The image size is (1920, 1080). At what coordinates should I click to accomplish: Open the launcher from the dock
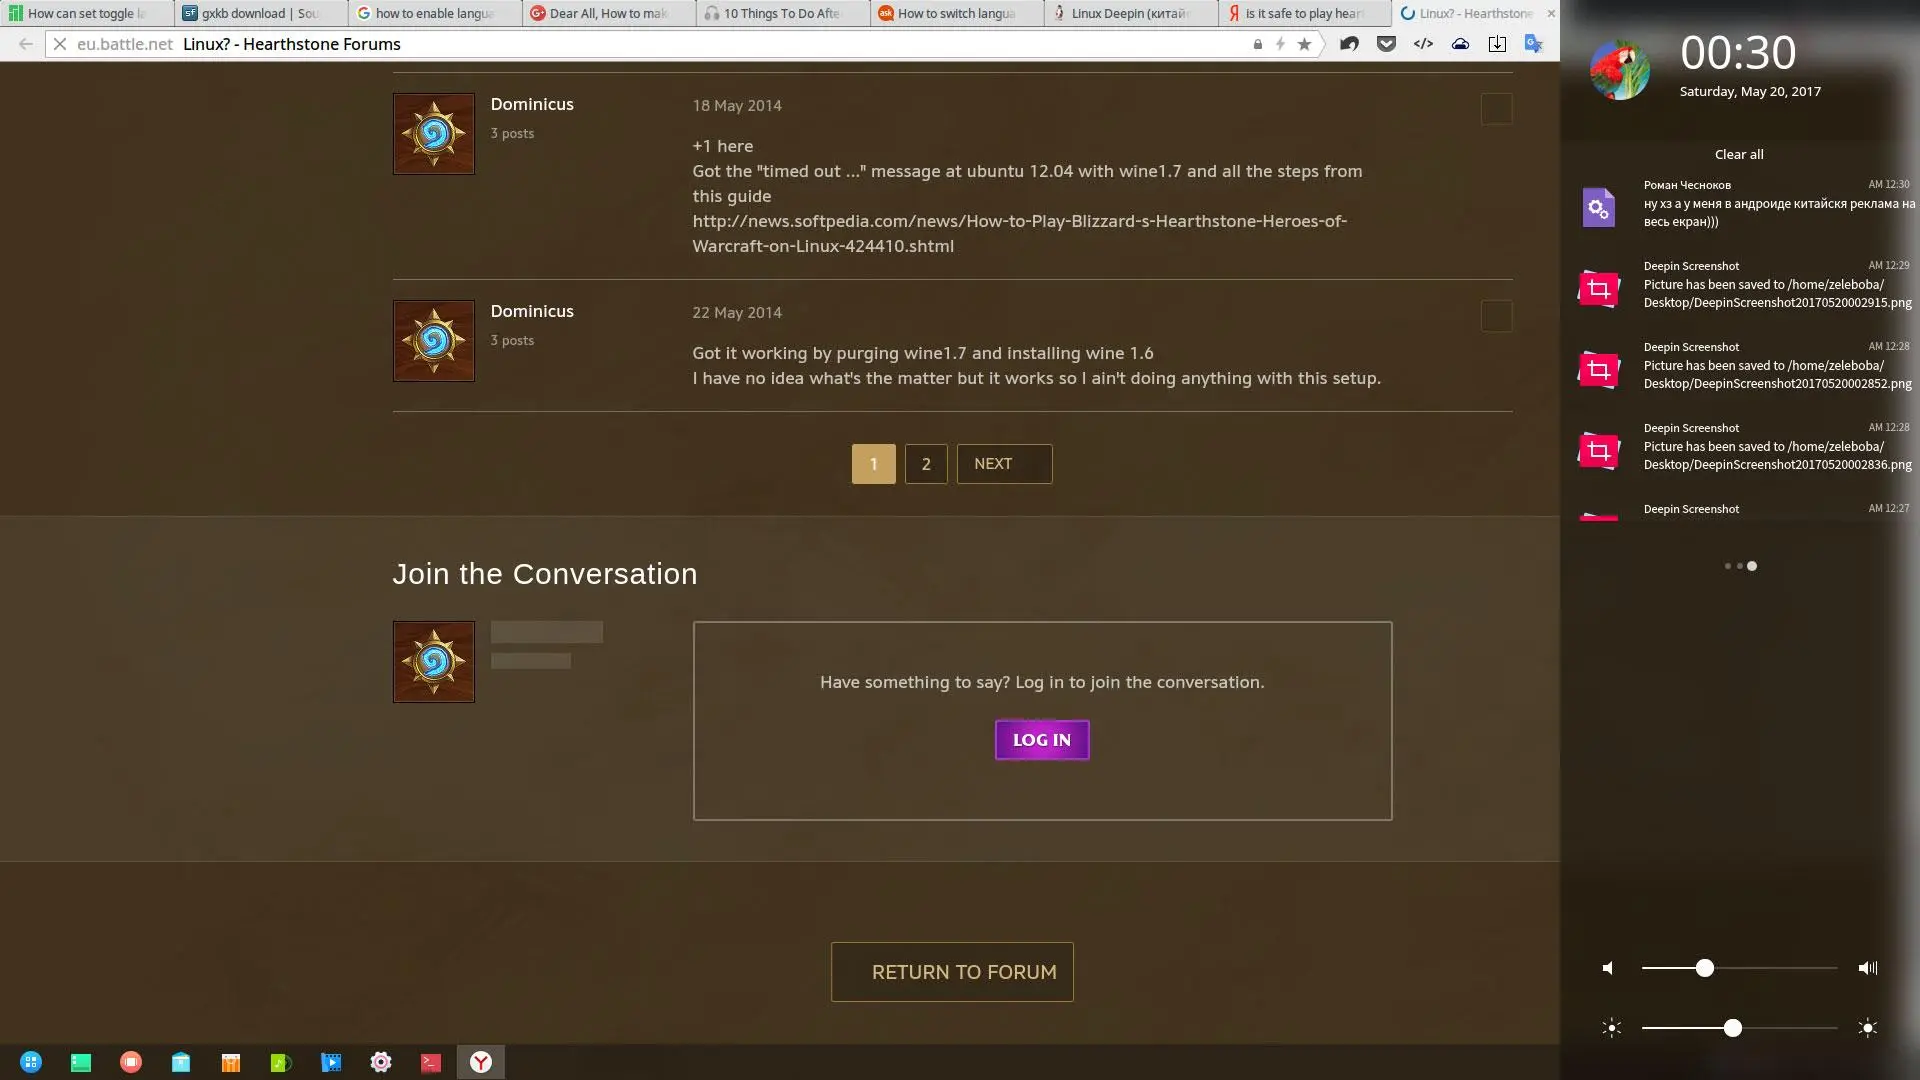pos(31,1062)
